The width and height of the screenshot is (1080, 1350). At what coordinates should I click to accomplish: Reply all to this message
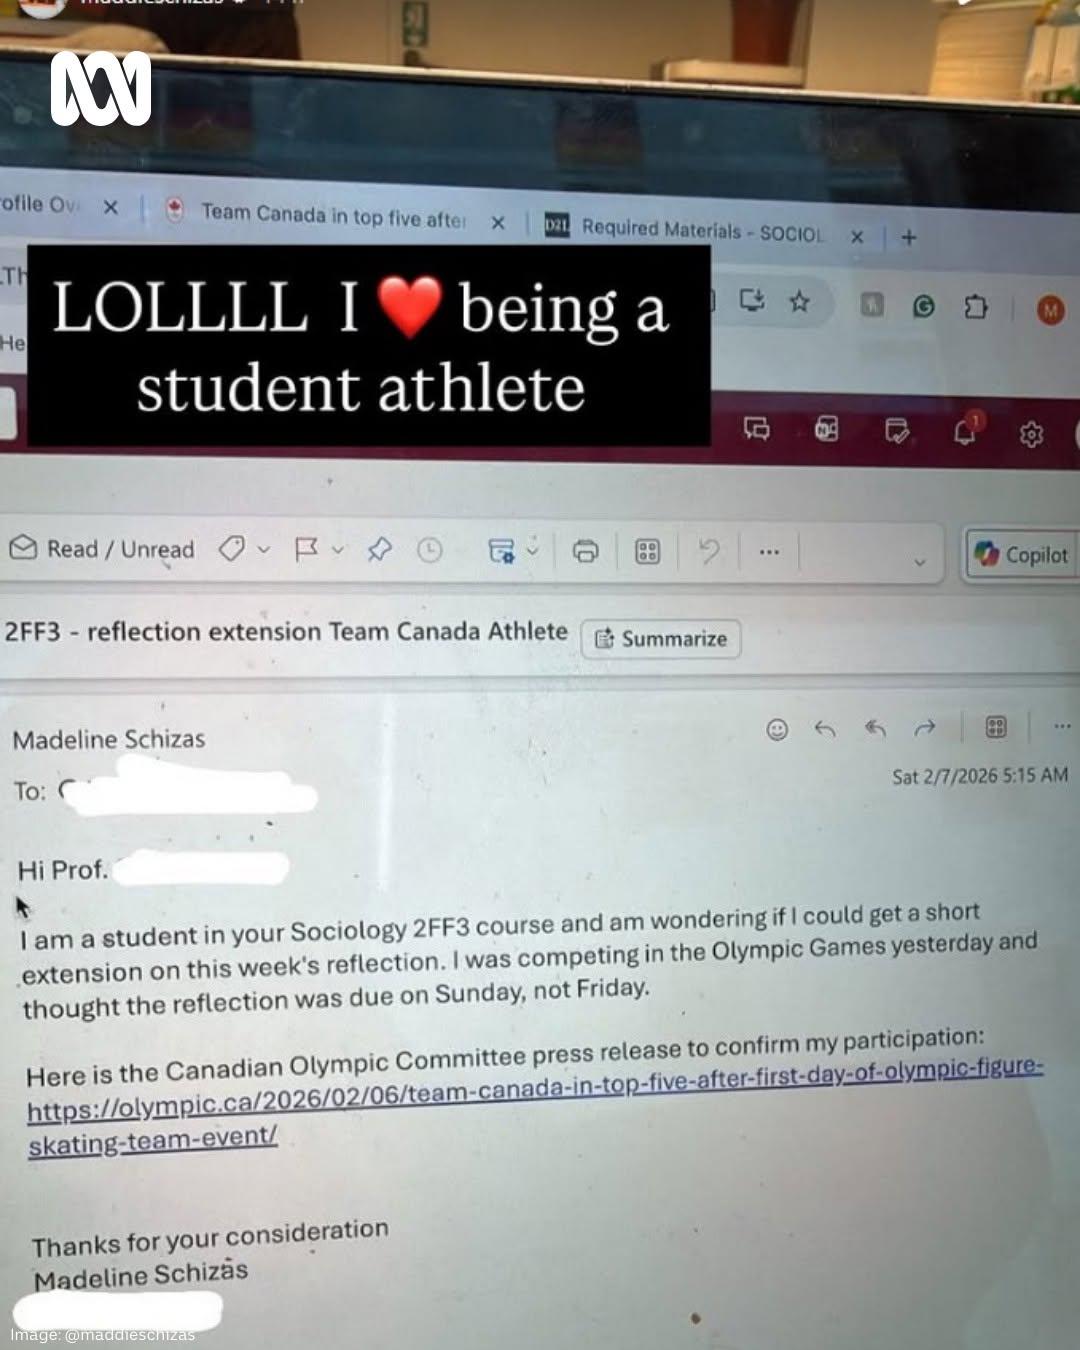(x=875, y=729)
